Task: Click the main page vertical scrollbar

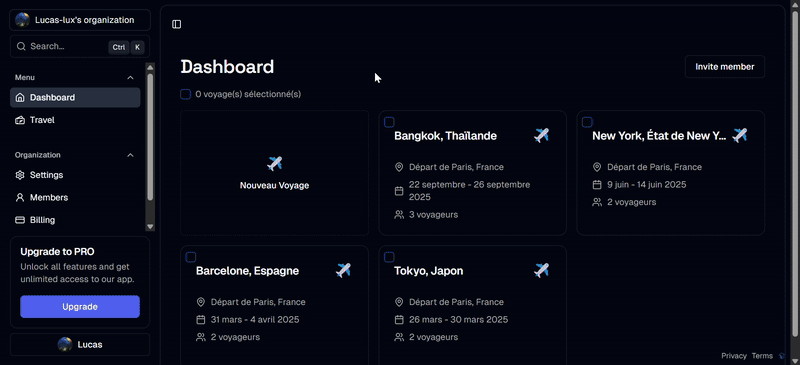Action: [x=795, y=174]
